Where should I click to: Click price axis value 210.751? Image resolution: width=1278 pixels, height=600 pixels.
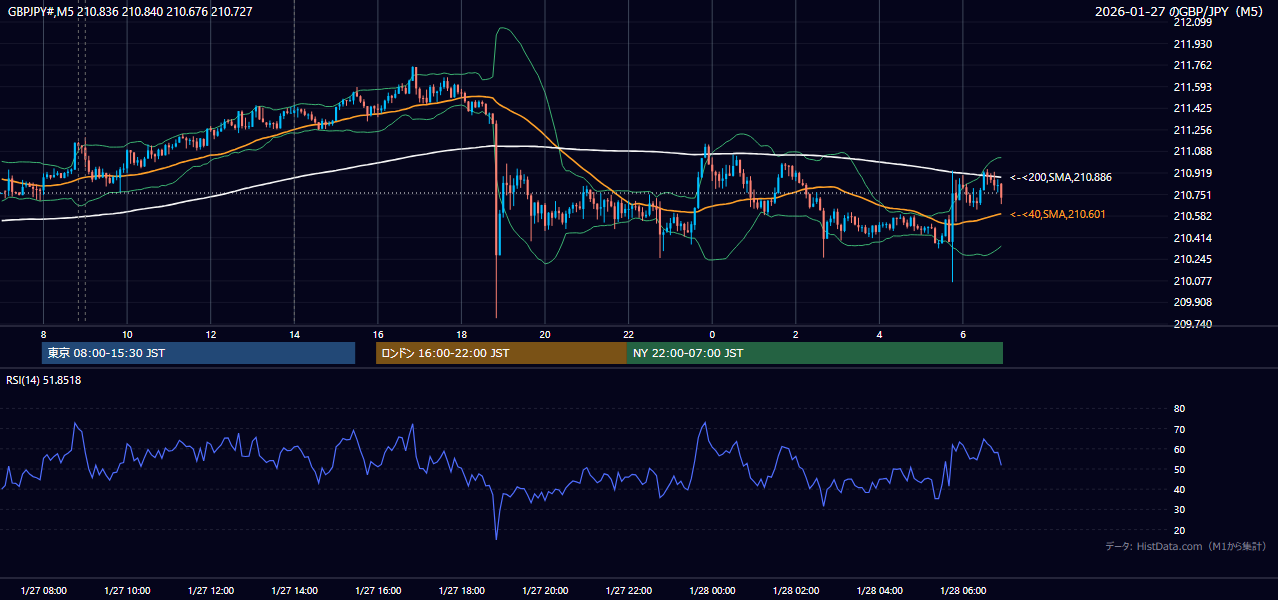click(x=1192, y=195)
